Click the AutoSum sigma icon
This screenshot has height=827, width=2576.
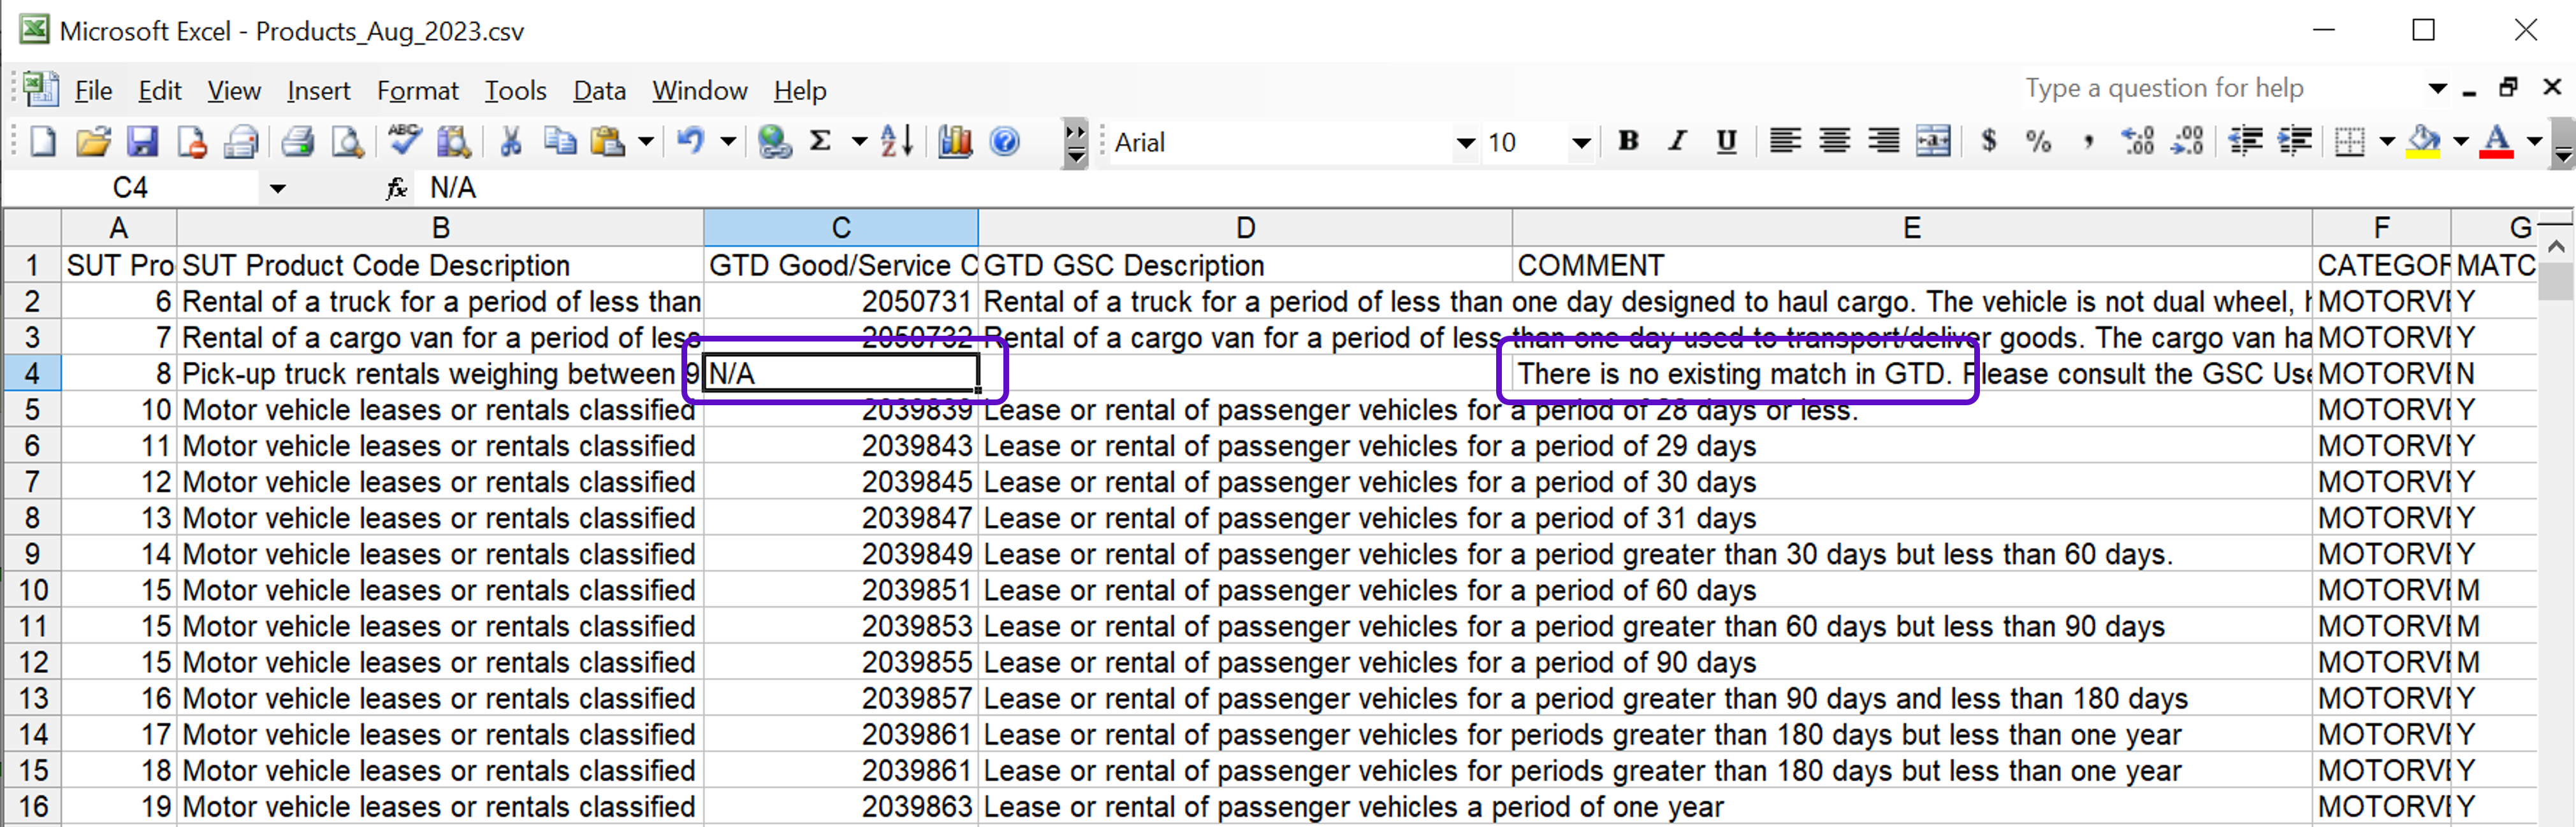[821, 142]
